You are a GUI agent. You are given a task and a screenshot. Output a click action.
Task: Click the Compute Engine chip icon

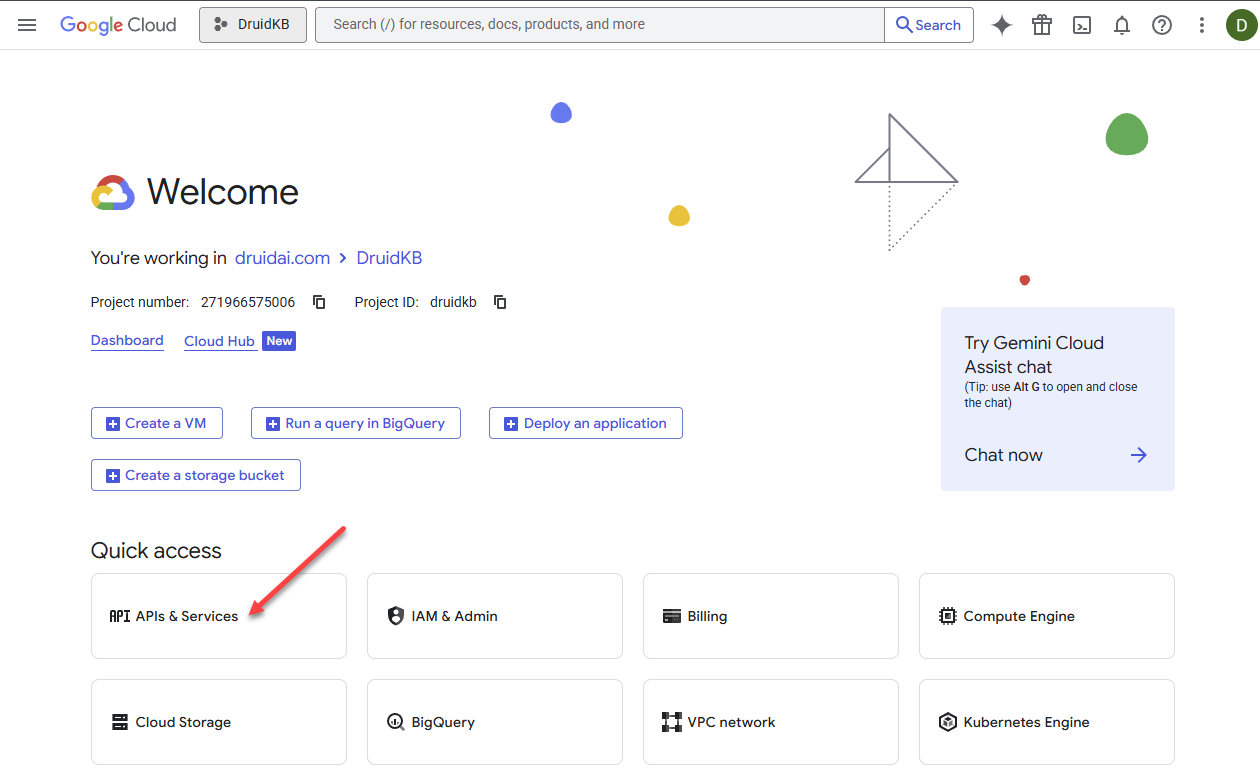[x=948, y=616]
